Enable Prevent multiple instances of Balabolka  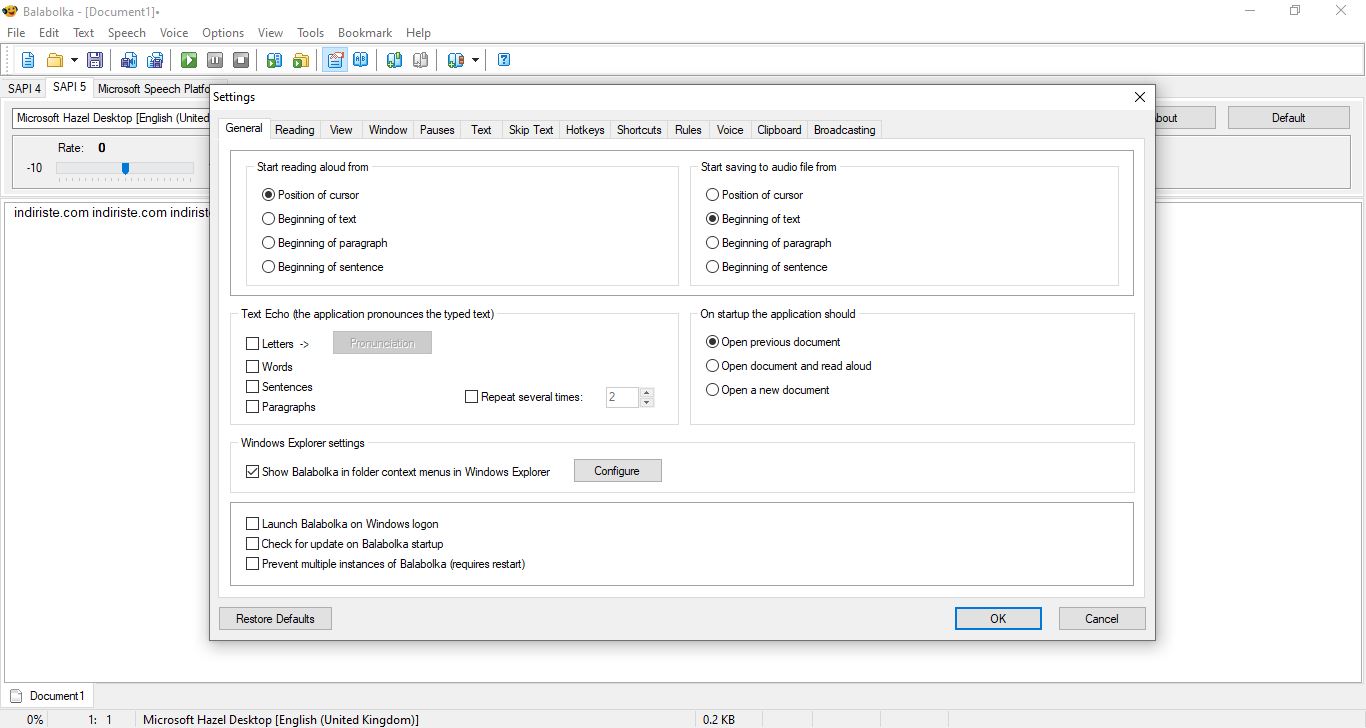click(252, 564)
